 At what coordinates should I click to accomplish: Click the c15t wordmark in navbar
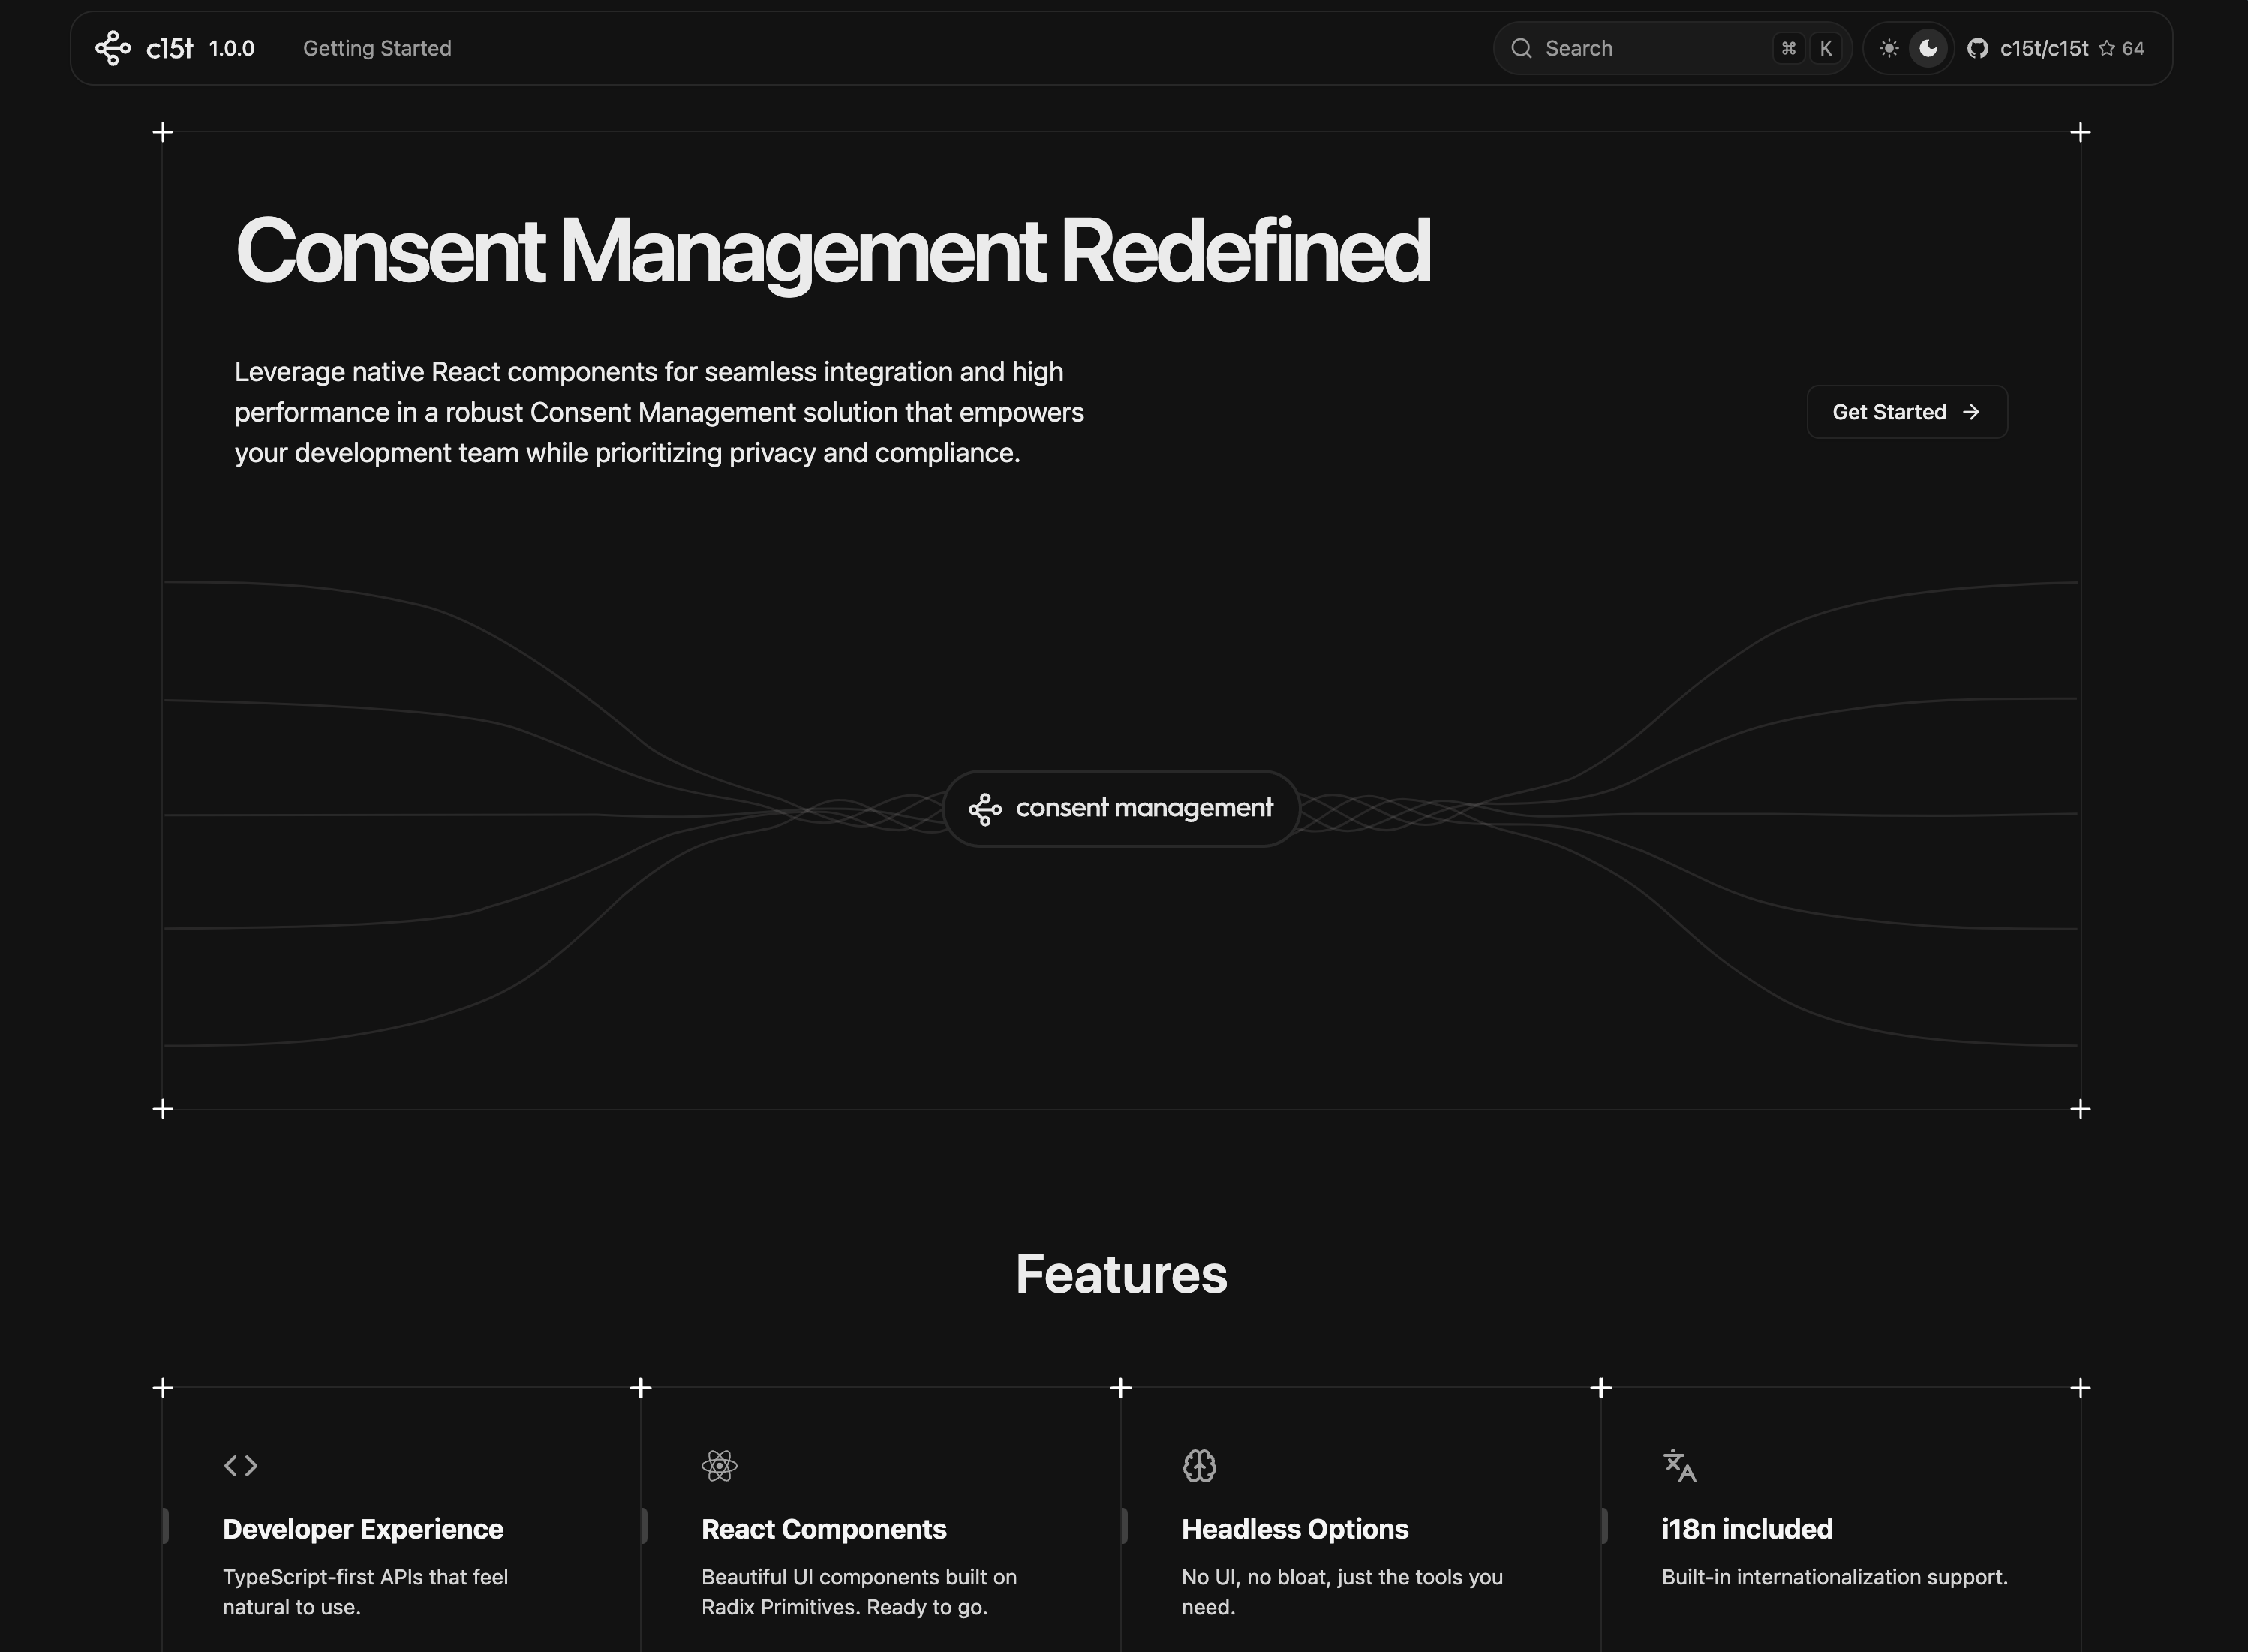(170, 48)
